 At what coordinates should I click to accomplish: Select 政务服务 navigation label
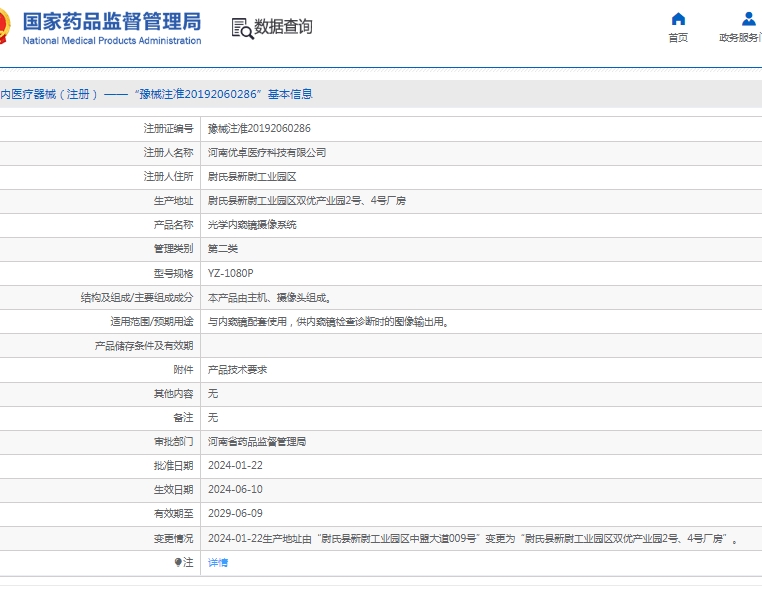point(740,38)
